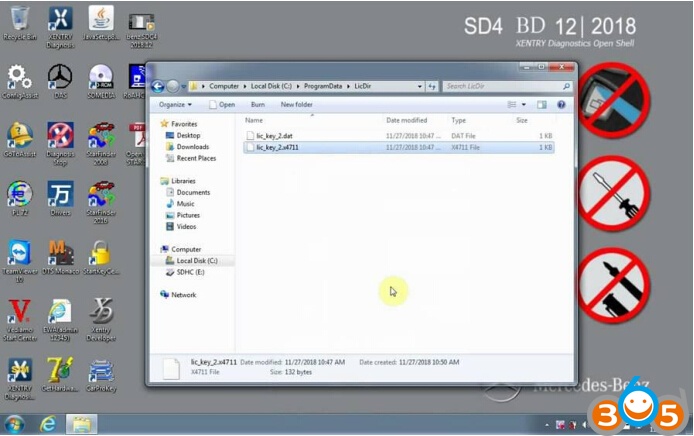Open the address bar history dropdown
The height and width of the screenshot is (436, 694).
coord(420,86)
